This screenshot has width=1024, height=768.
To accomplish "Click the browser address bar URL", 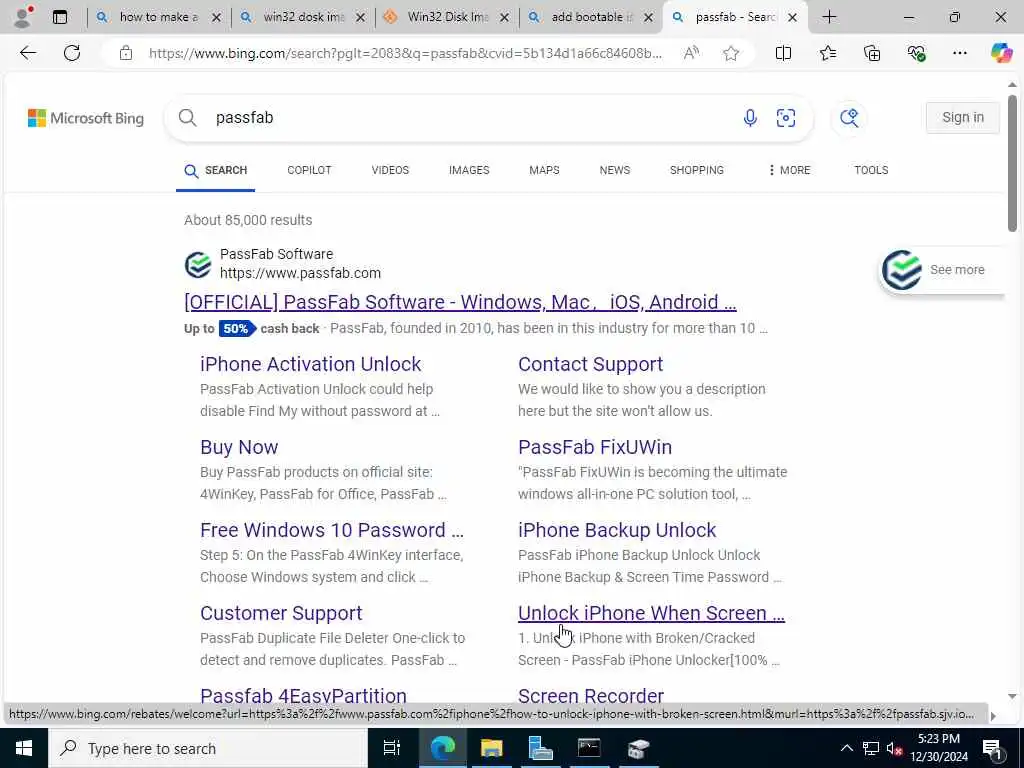I will click(405, 54).
